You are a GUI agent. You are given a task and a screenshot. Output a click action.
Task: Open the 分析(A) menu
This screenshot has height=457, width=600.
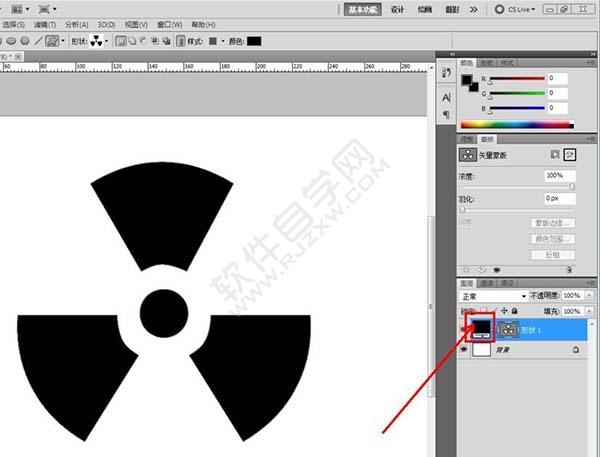[77, 24]
